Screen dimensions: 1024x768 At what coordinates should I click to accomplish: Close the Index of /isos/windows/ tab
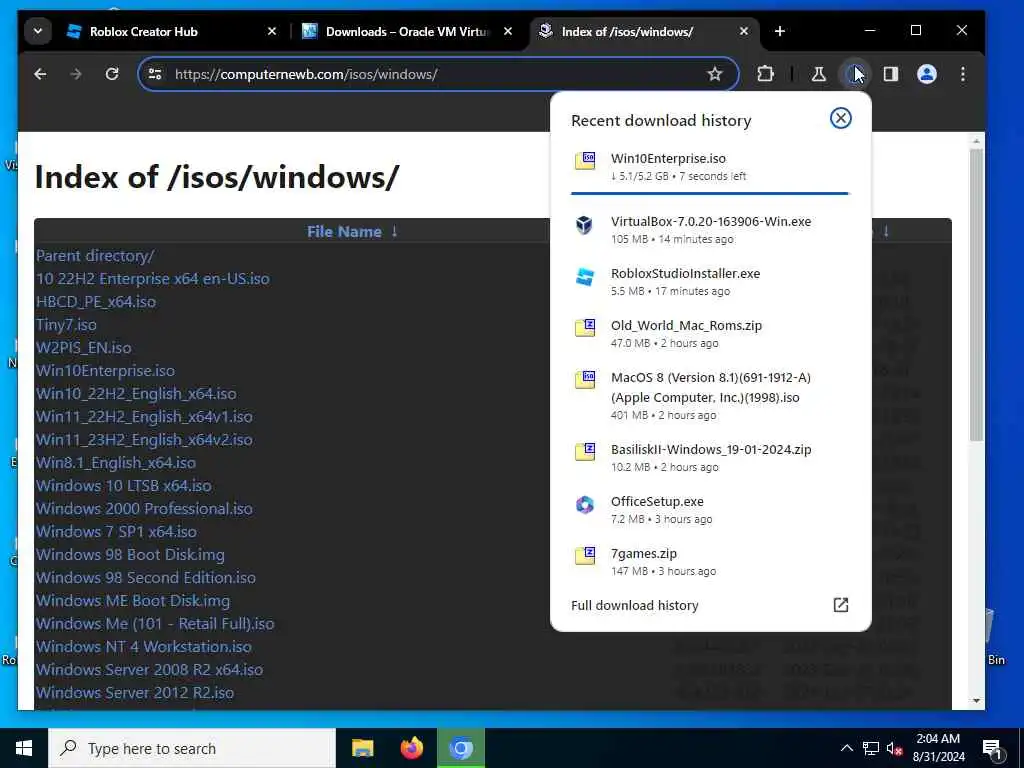[x=744, y=31]
